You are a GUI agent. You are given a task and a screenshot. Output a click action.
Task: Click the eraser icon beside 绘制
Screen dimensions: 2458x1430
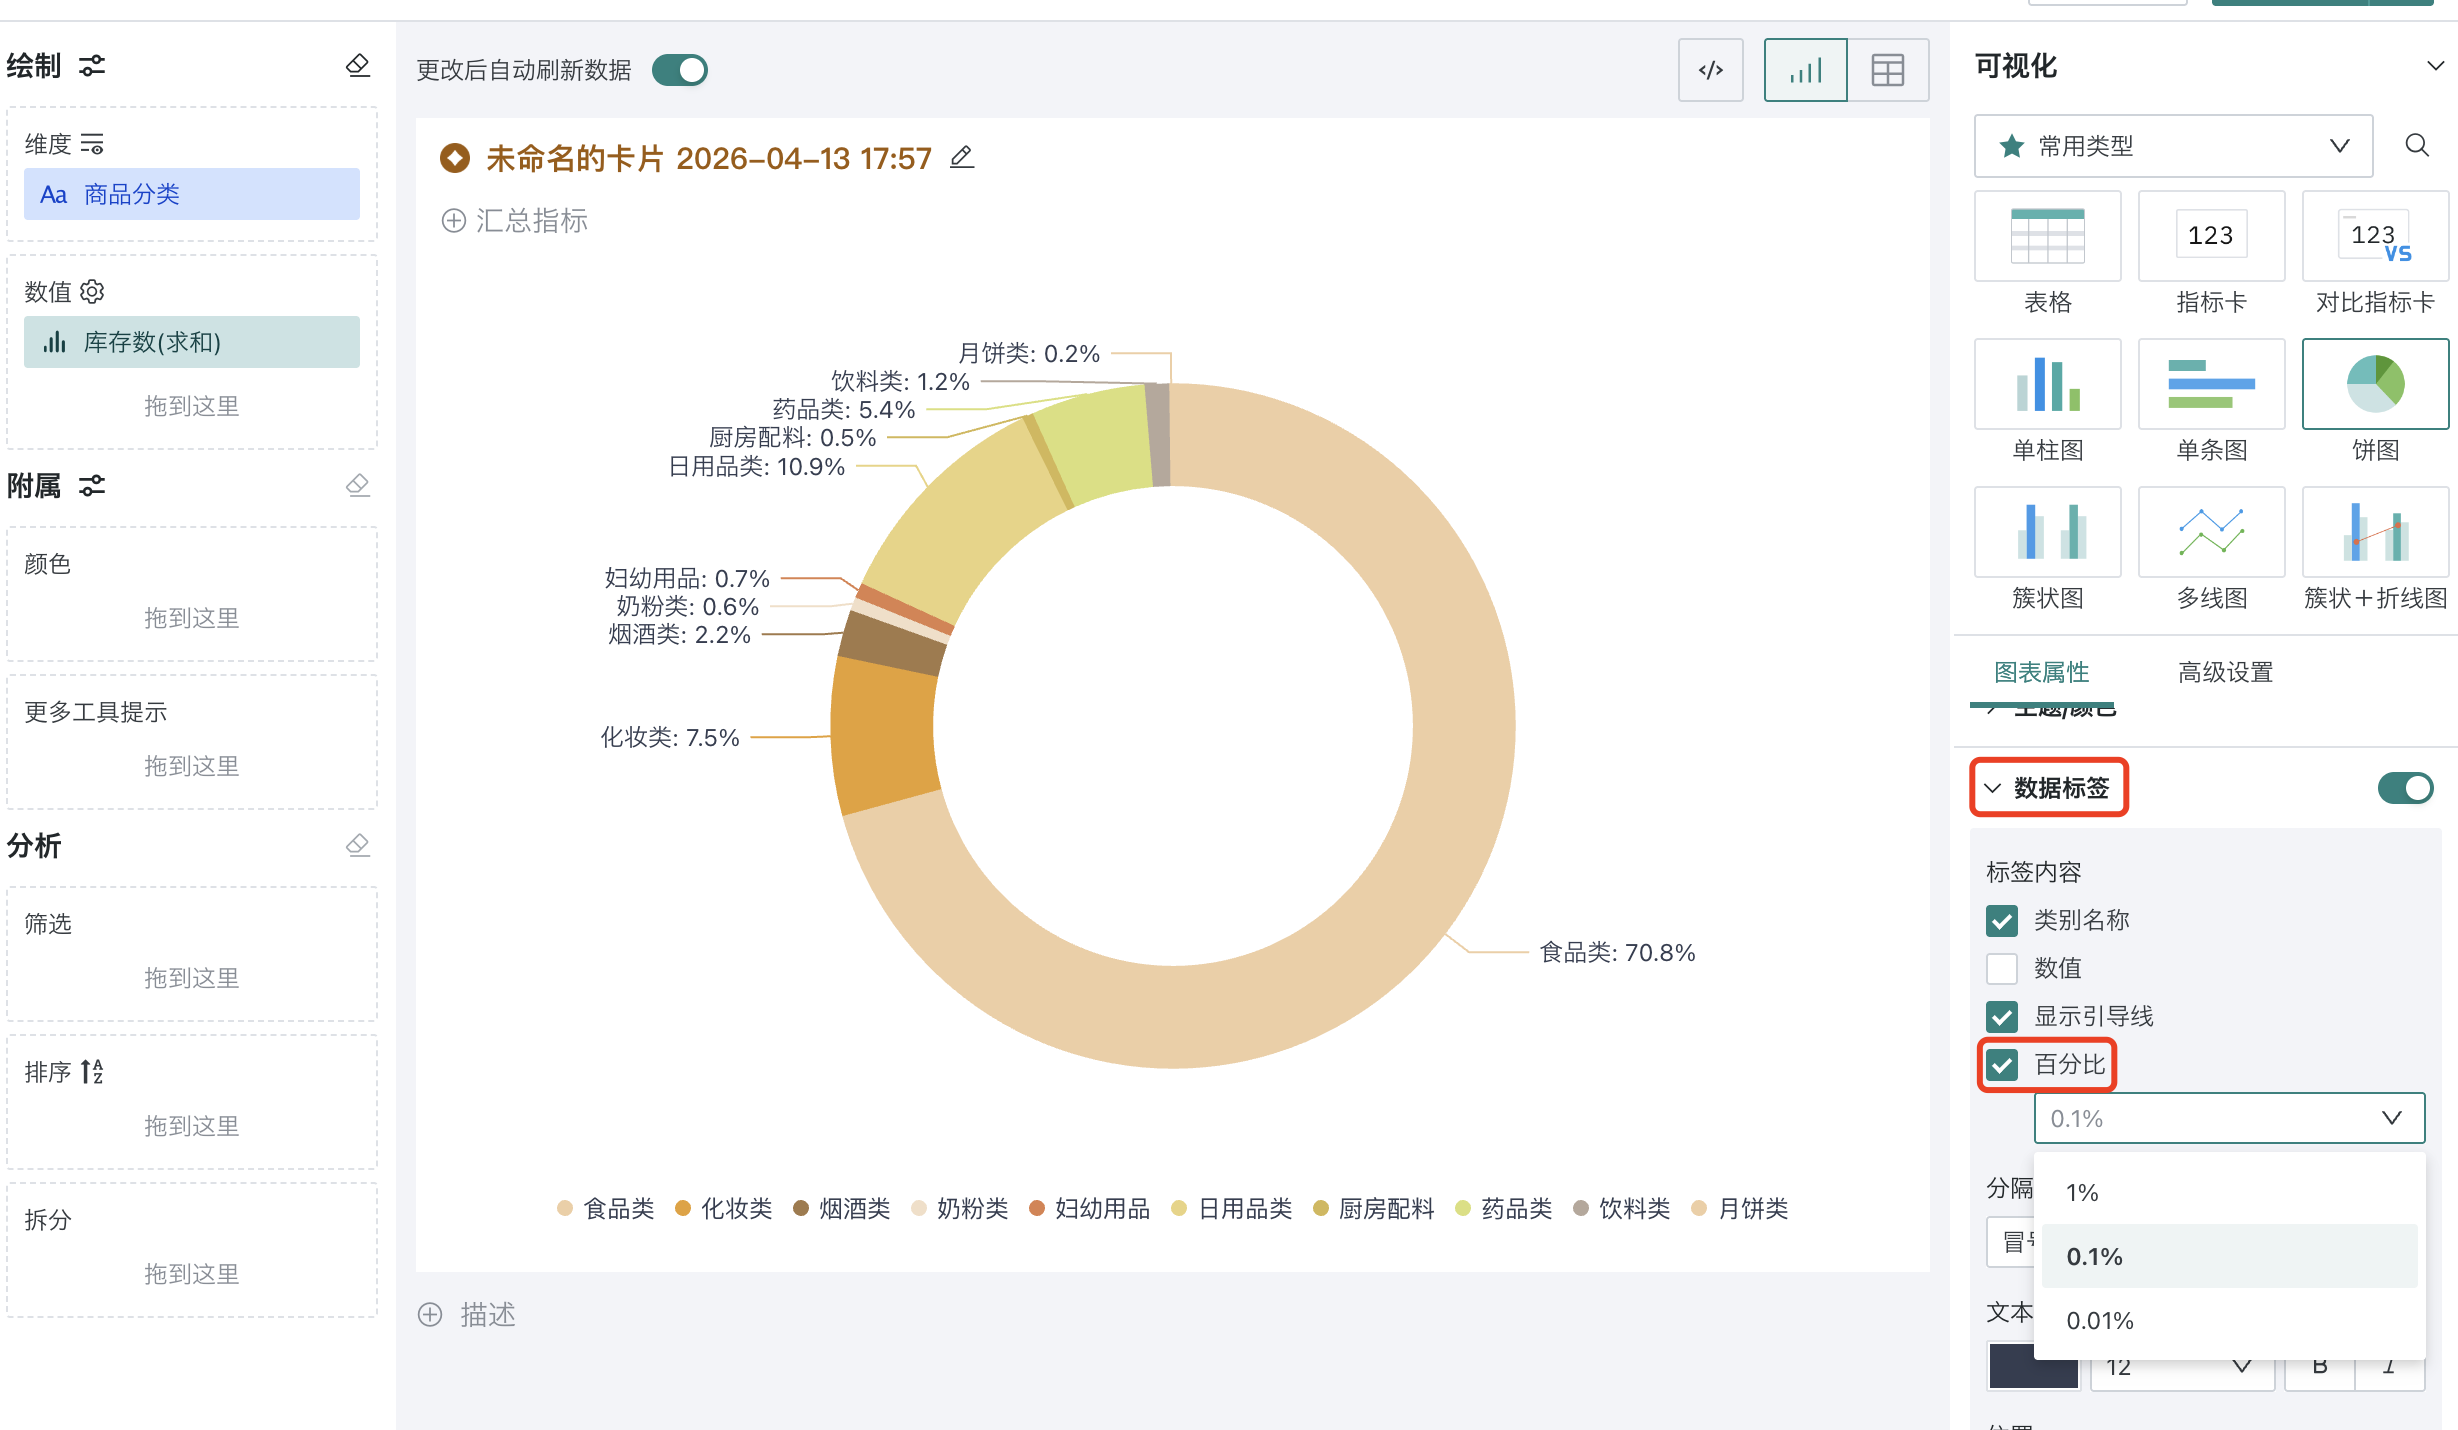point(357,66)
